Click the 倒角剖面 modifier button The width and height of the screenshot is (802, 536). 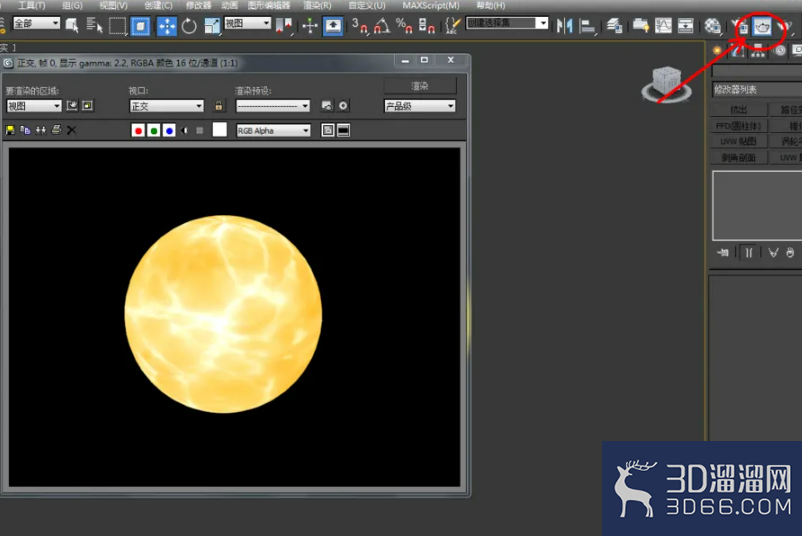coord(739,157)
